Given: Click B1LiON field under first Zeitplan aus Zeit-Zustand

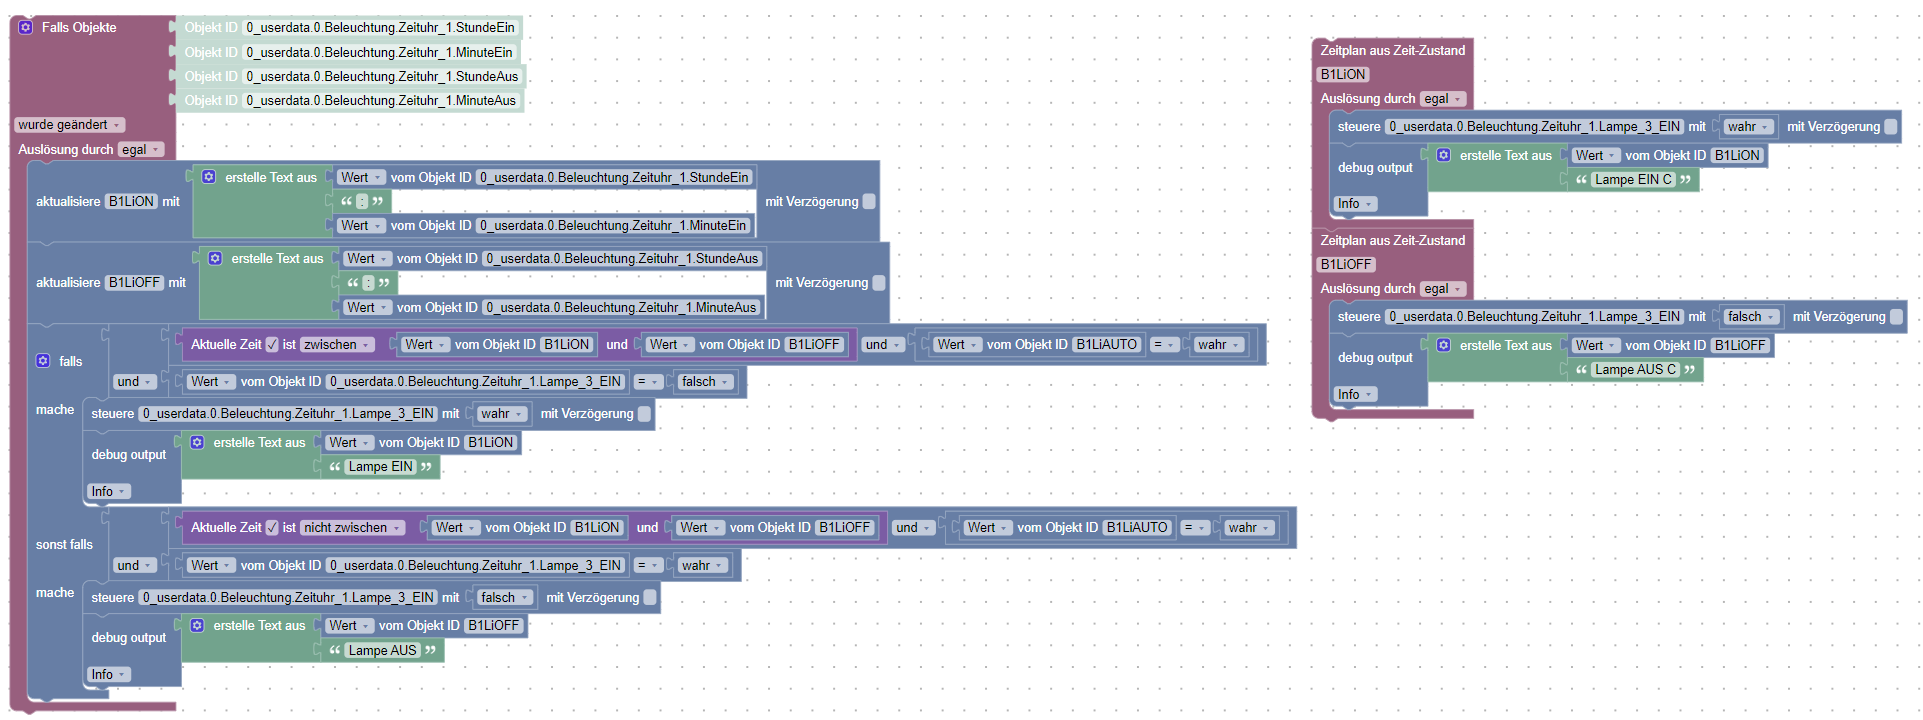Looking at the screenshot, I should [x=1342, y=74].
